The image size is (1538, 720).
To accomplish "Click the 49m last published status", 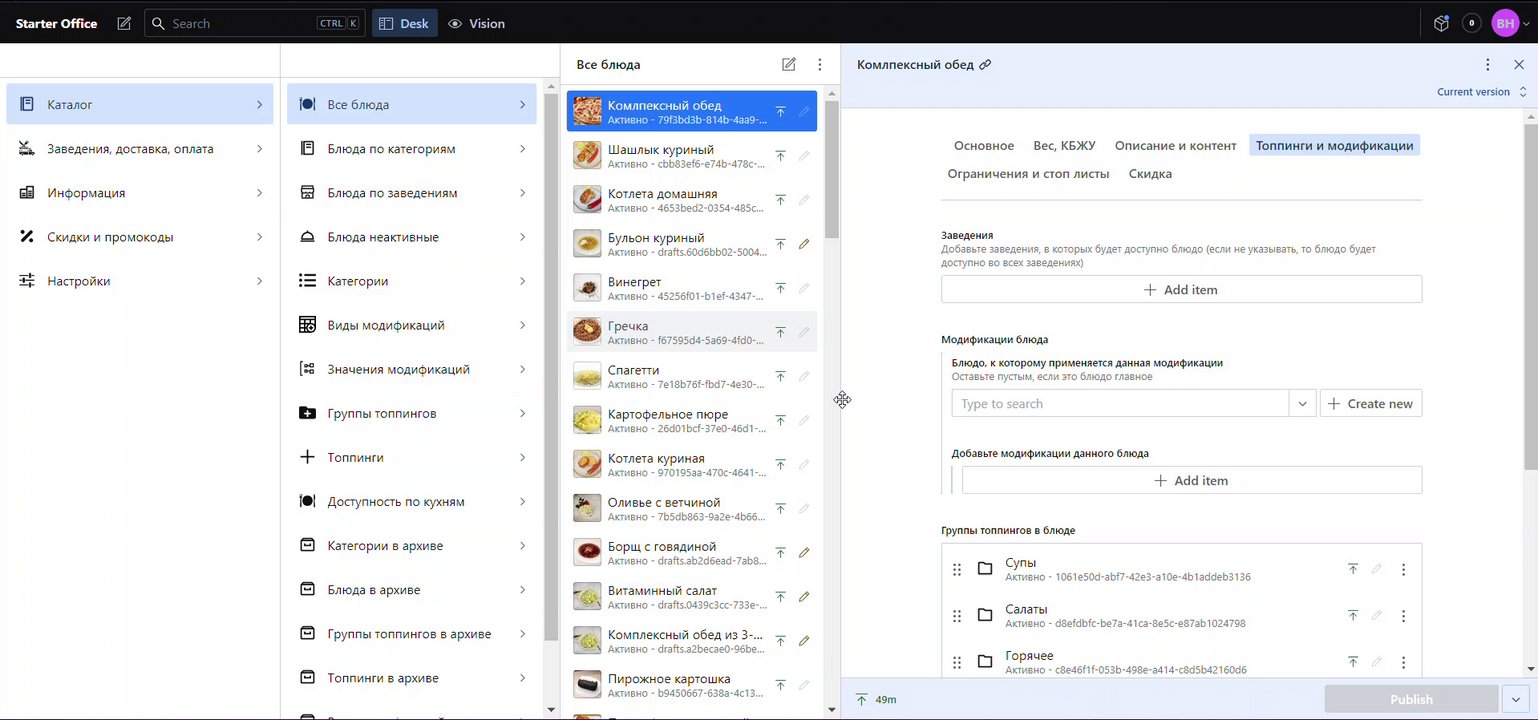I will [876, 699].
